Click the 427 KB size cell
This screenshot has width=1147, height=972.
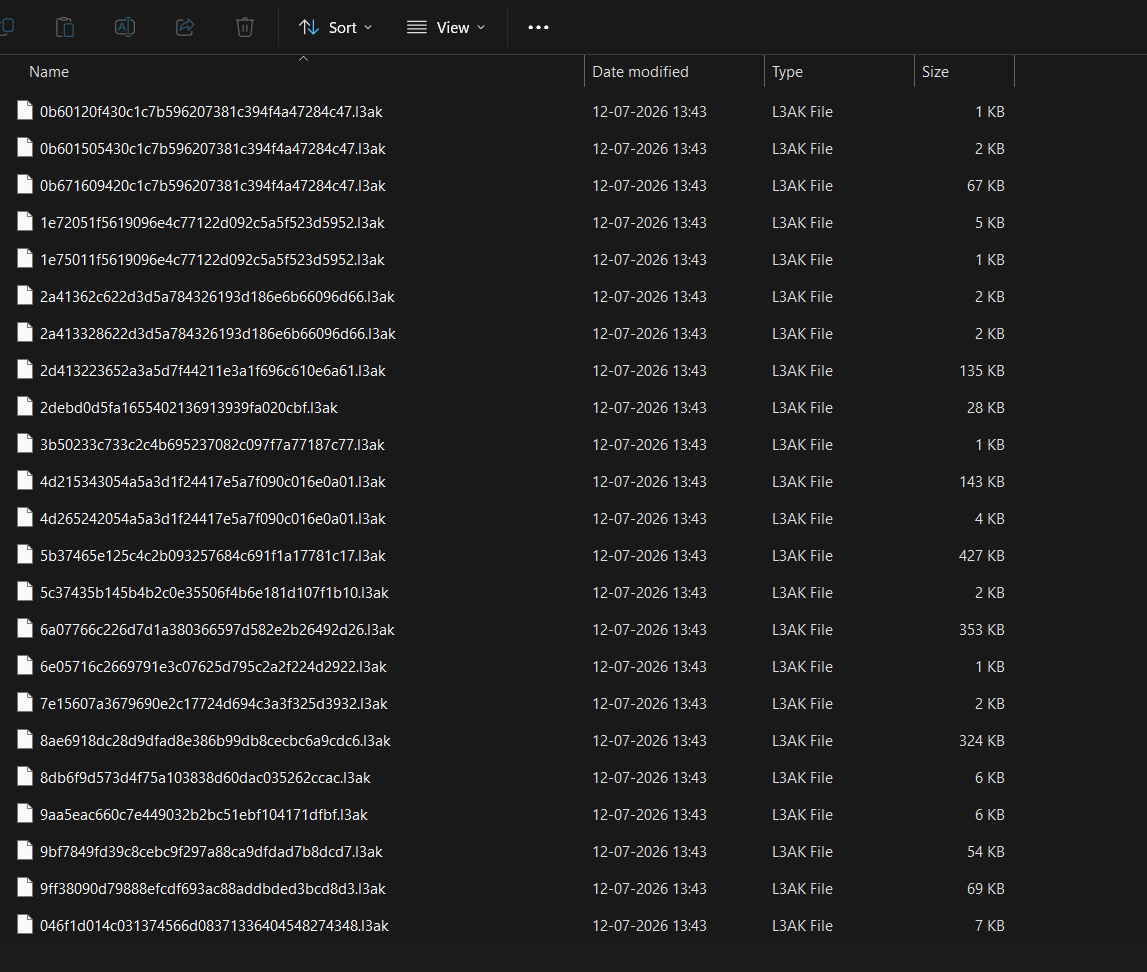pos(982,556)
